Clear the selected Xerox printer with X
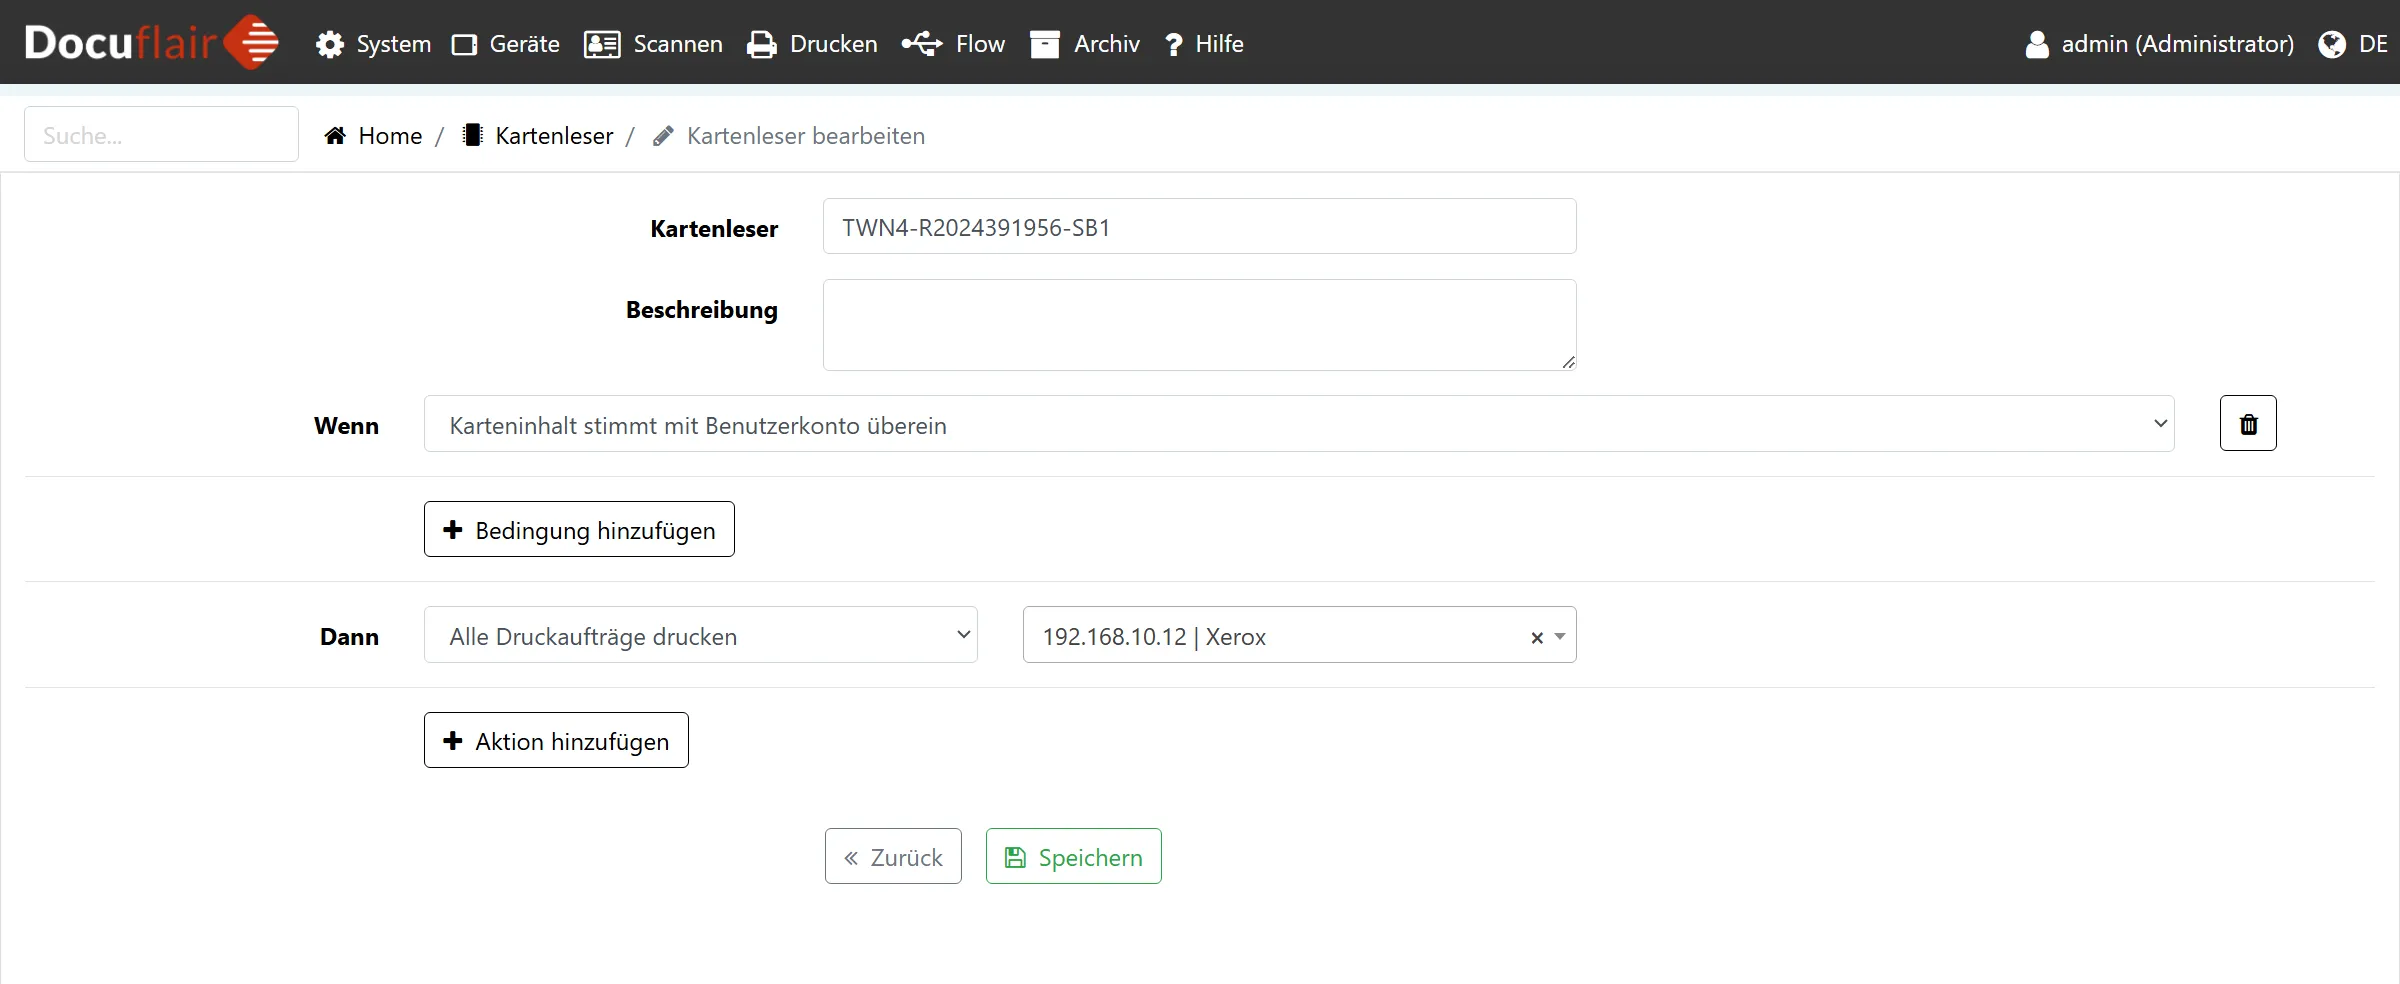The height and width of the screenshot is (984, 2400). (1537, 637)
